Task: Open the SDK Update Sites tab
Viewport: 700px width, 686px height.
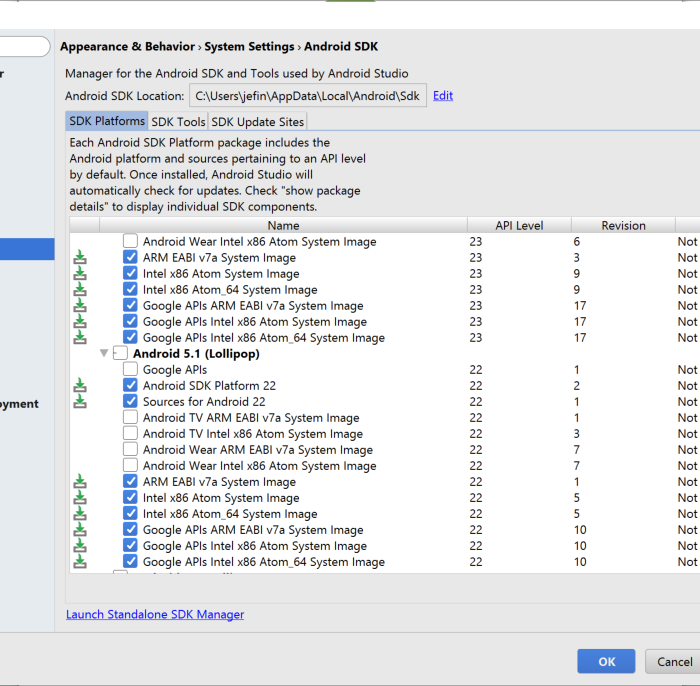Action: pyautogui.click(x=258, y=121)
